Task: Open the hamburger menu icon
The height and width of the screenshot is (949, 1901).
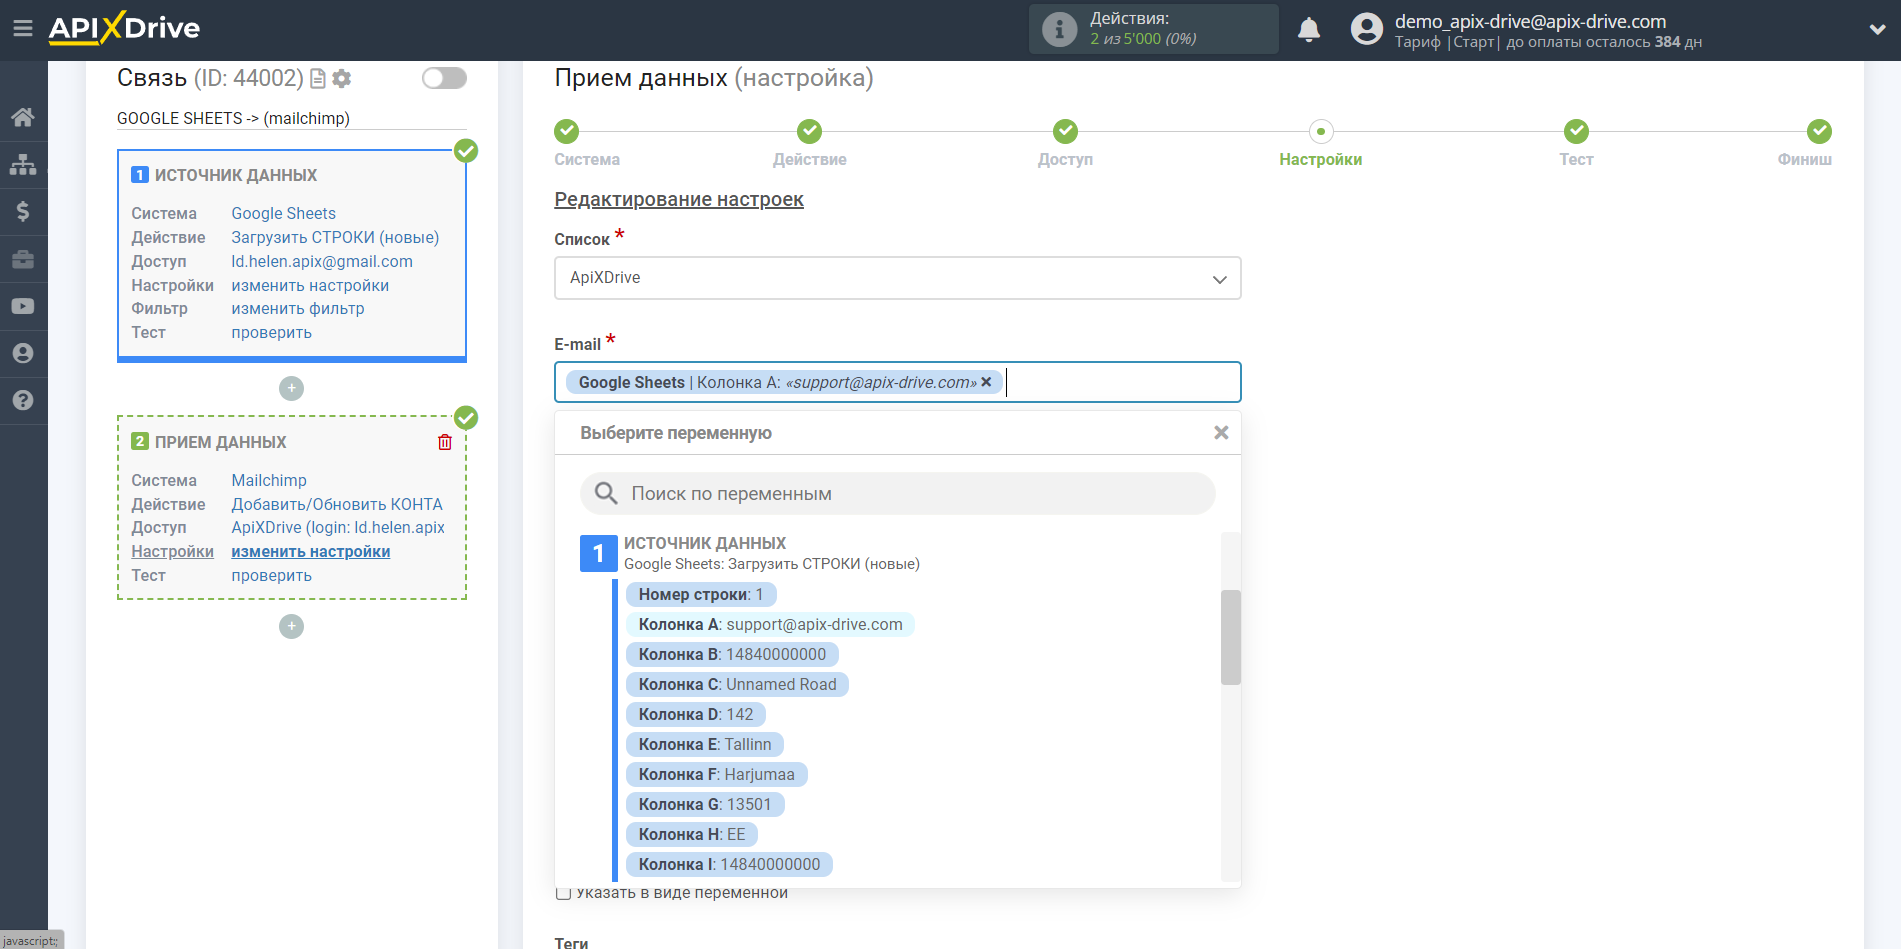Action: [23, 29]
